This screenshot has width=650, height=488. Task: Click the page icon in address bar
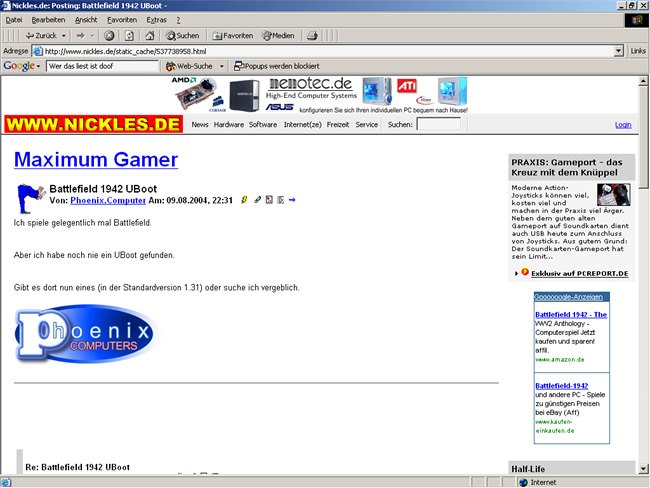click(x=38, y=51)
